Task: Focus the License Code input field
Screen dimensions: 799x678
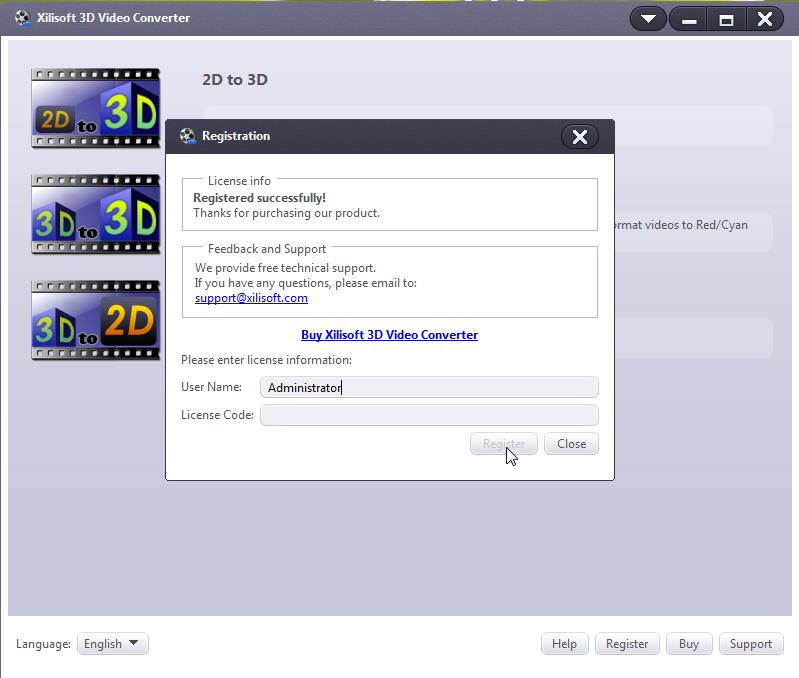Action: coord(429,415)
